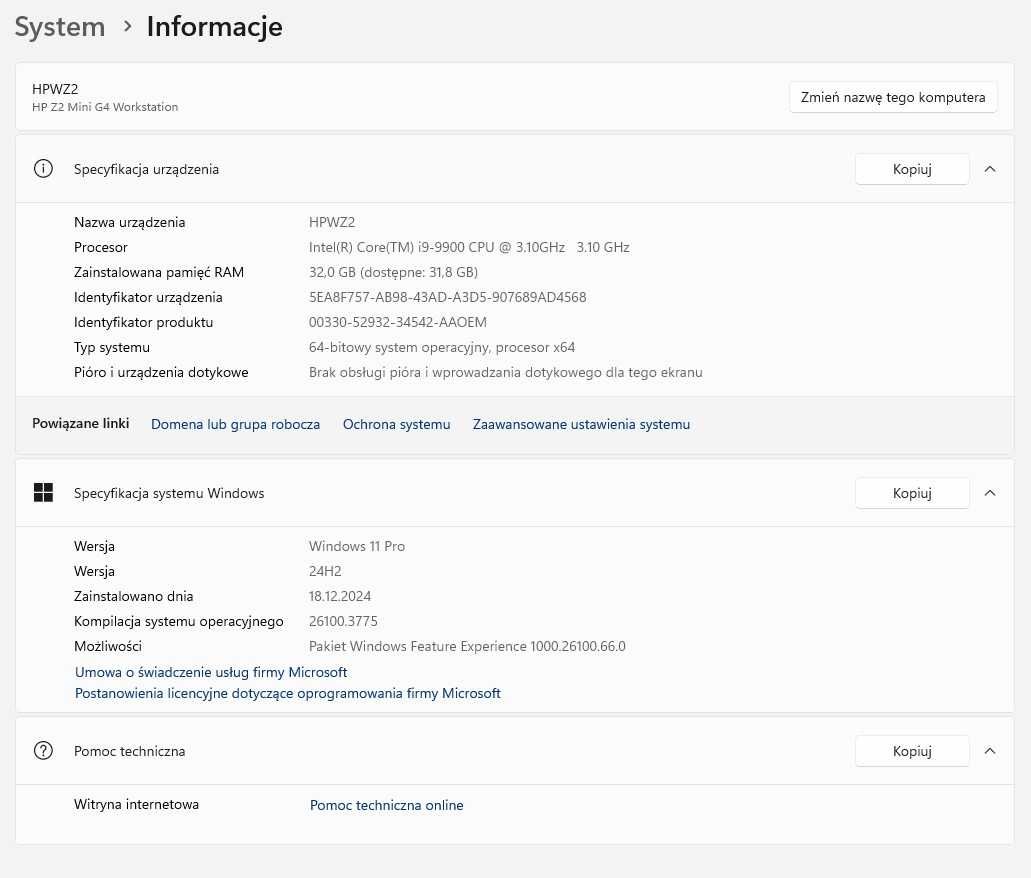Click OS build value 26100.3775
Screen dimensions: 1031x878
click(x=343, y=621)
